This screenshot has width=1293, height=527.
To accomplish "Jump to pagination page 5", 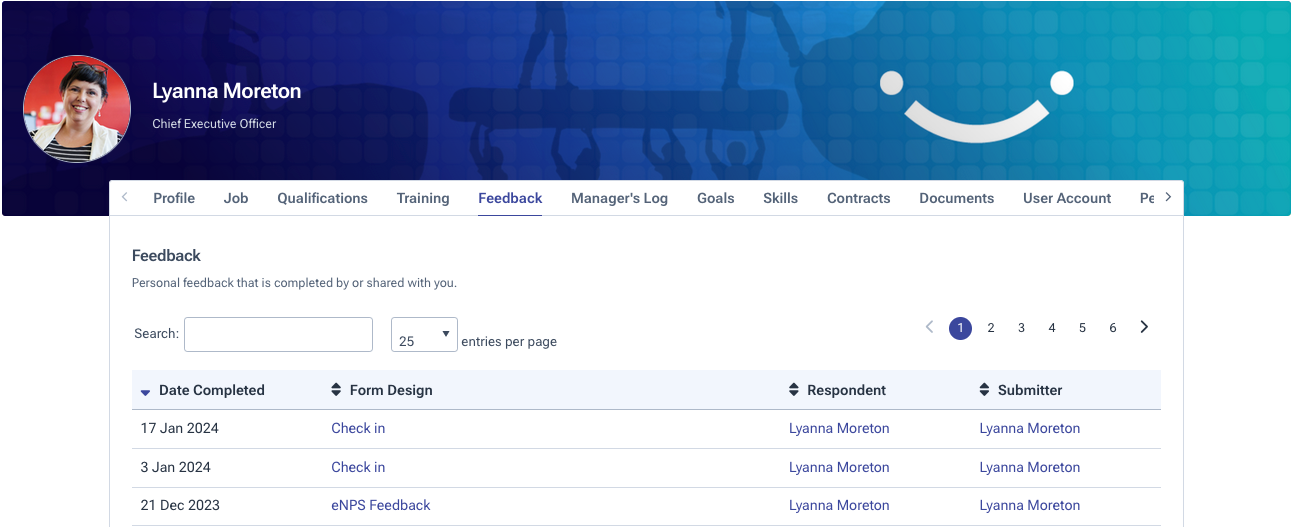I will pos(1082,328).
